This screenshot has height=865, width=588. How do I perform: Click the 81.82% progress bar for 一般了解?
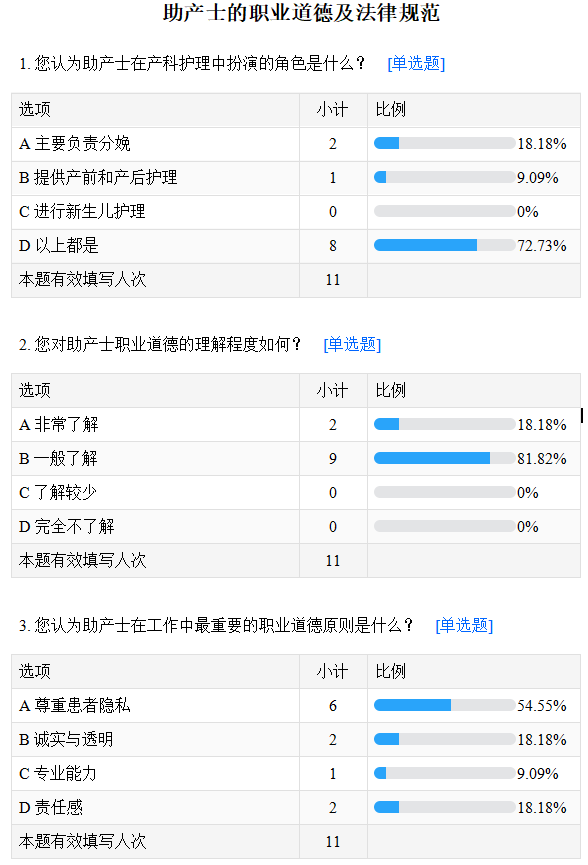[445, 458]
